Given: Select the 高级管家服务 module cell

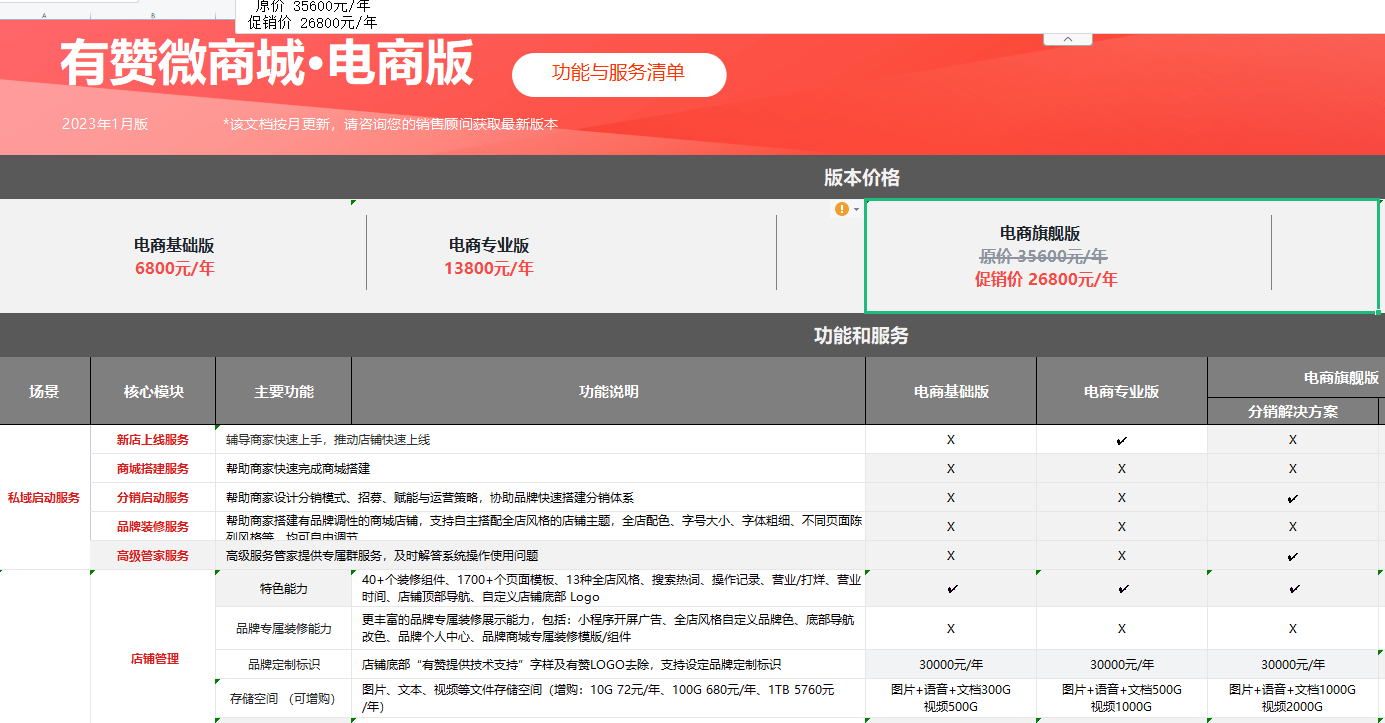Looking at the screenshot, I should click(x=153, y=555).
